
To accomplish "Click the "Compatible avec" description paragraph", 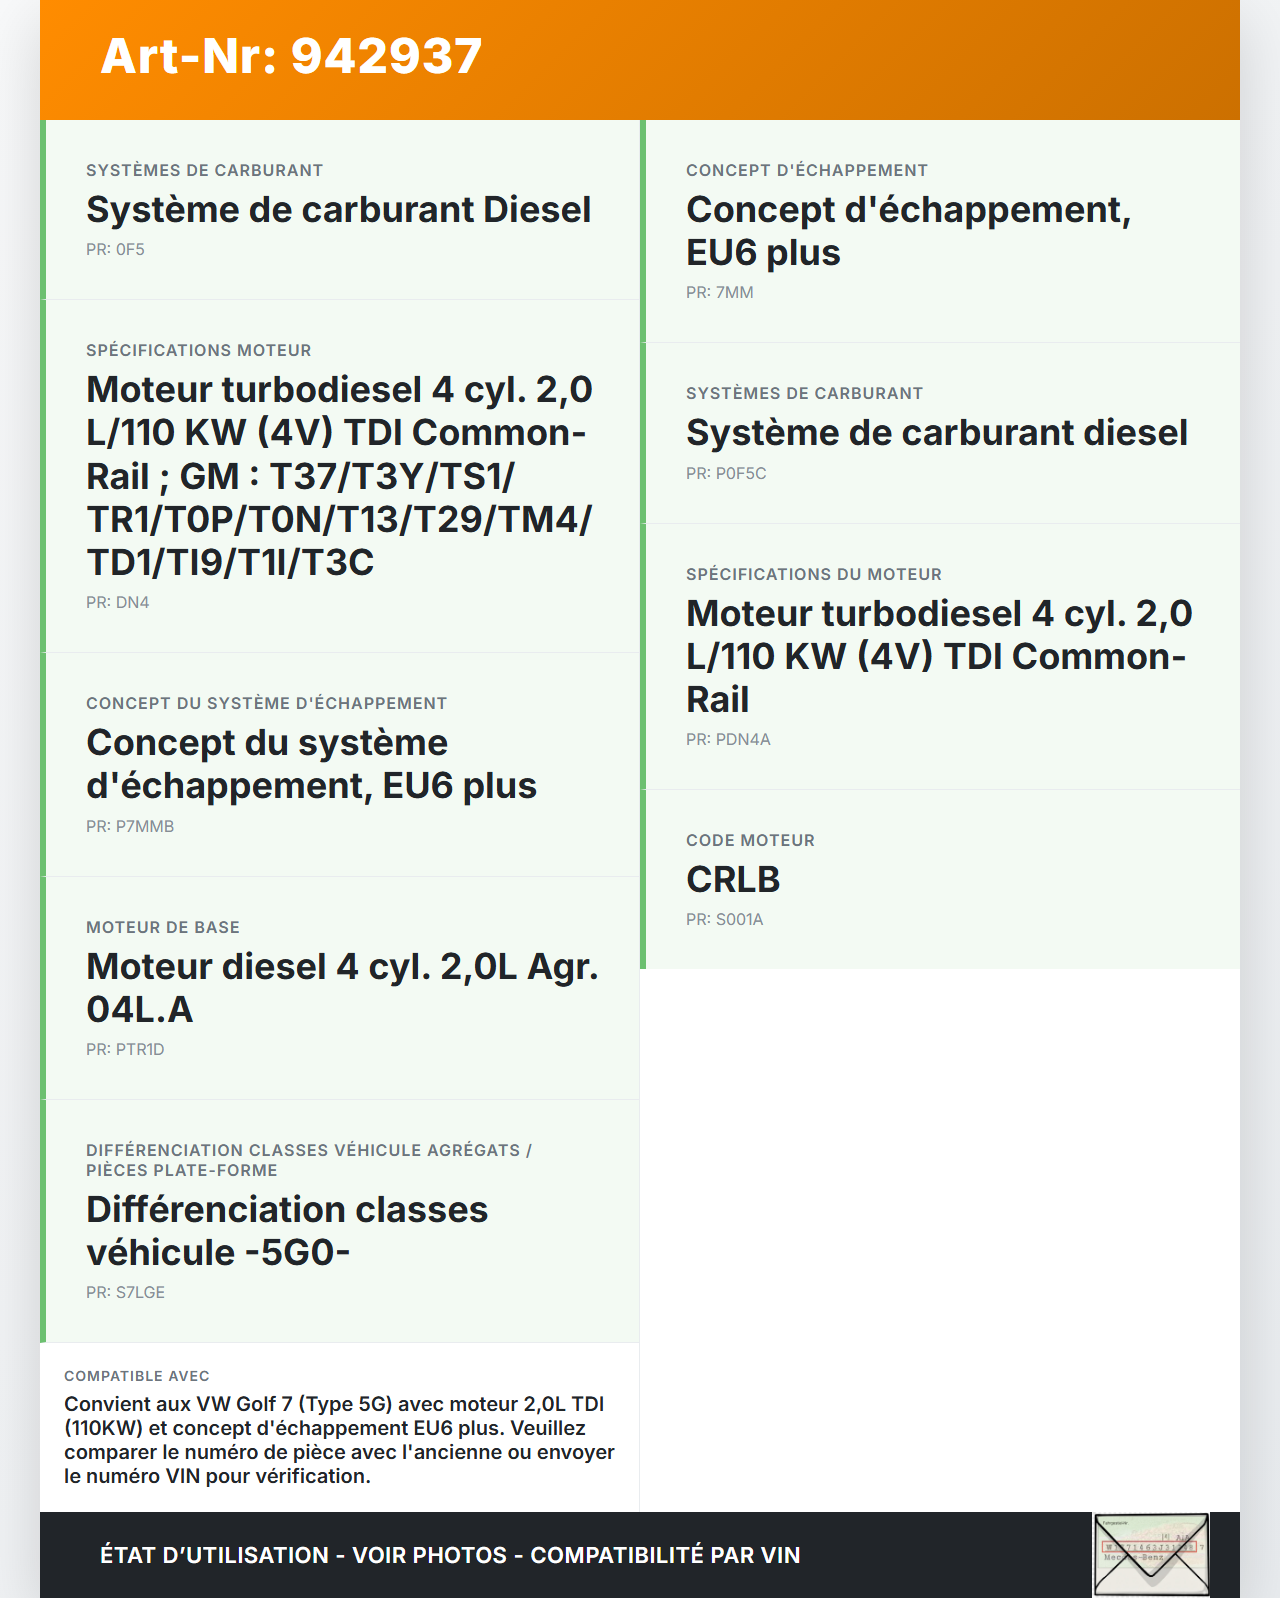I will 339,1440.
